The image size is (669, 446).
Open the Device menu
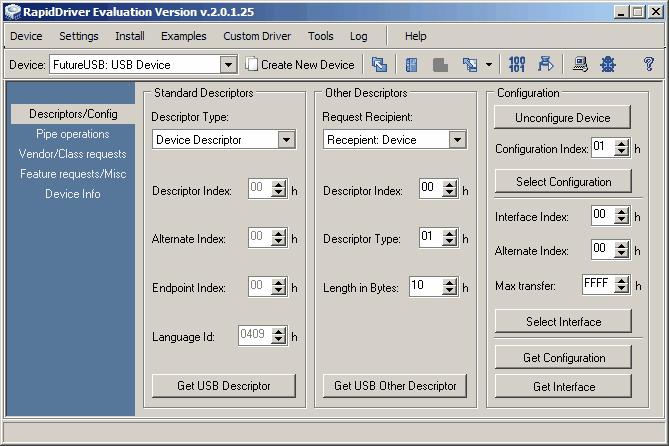26,36
